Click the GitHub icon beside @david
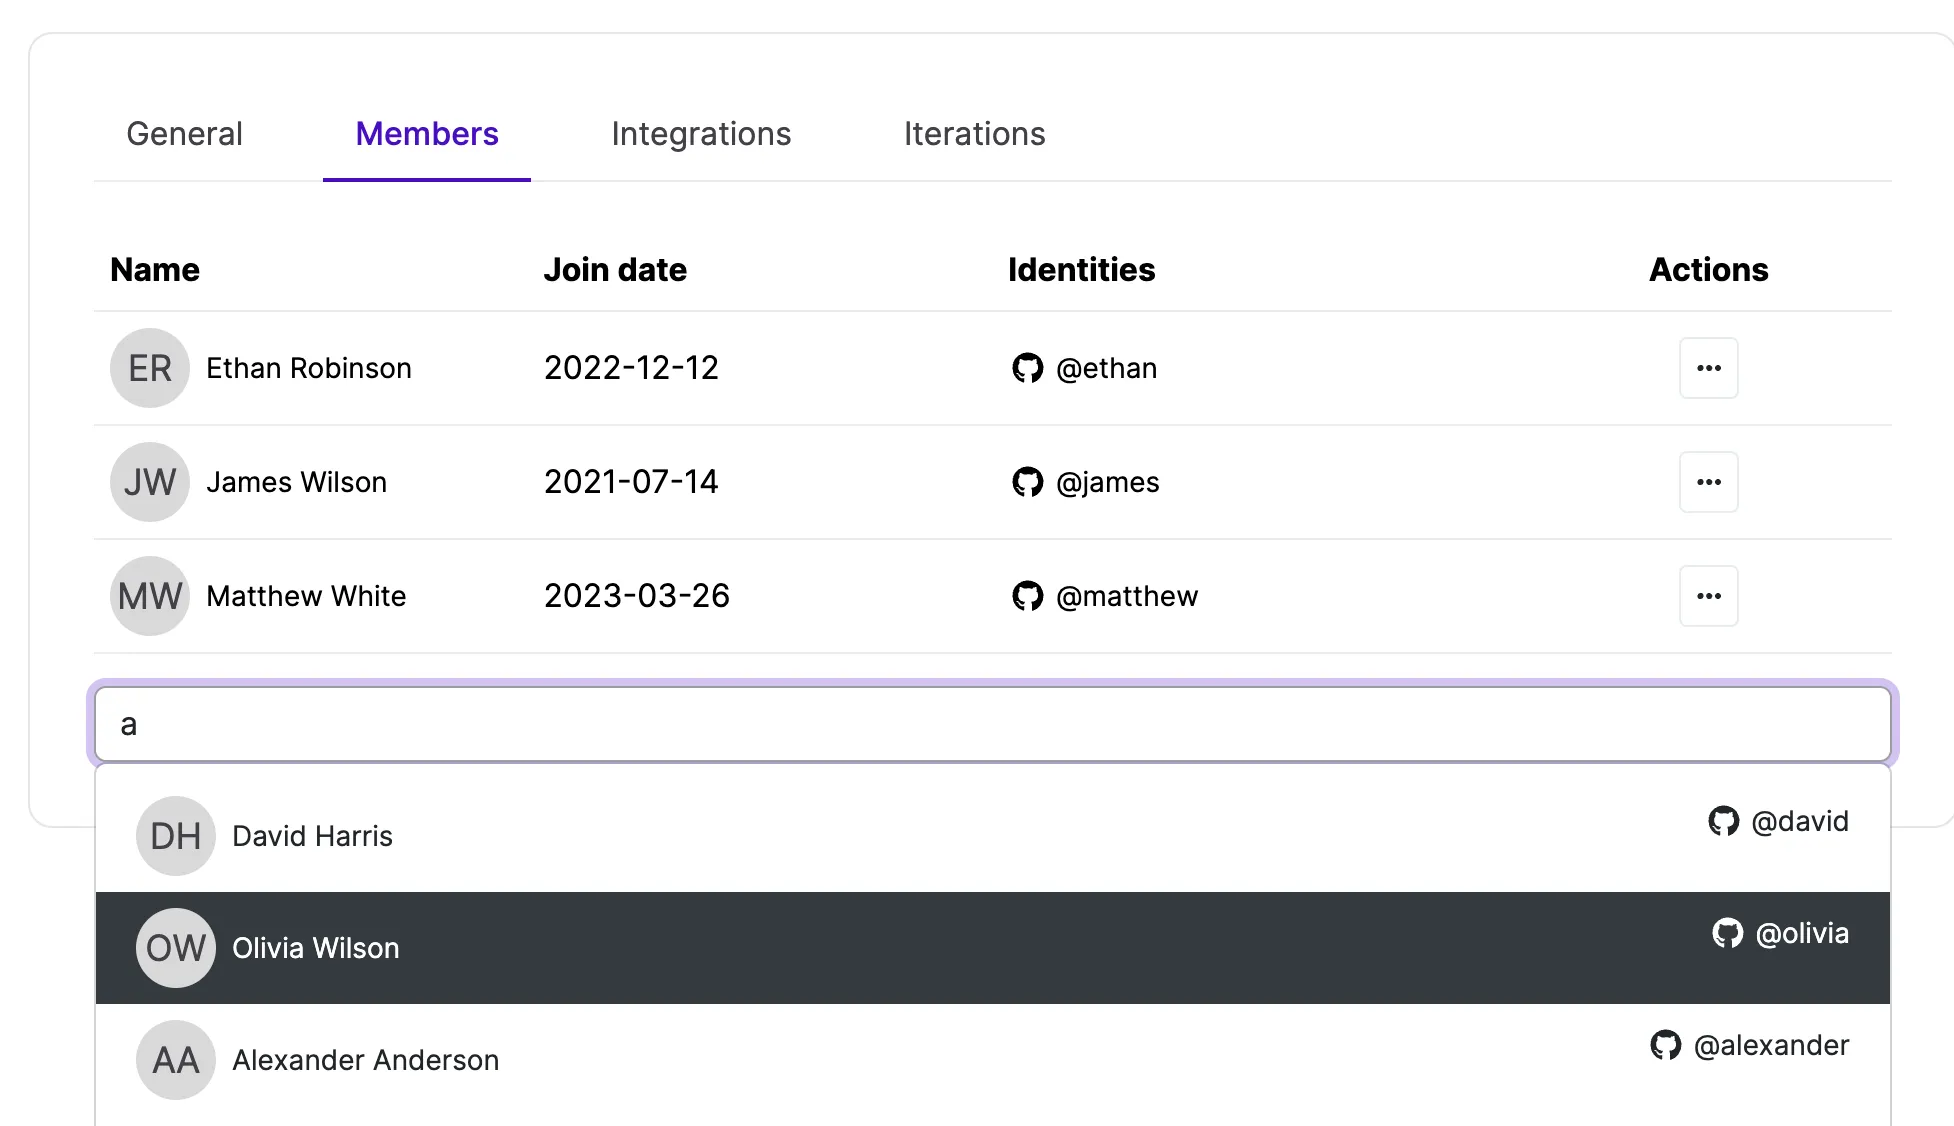This screenshot has height=1126, width=1954. (x=1723, y=821)
